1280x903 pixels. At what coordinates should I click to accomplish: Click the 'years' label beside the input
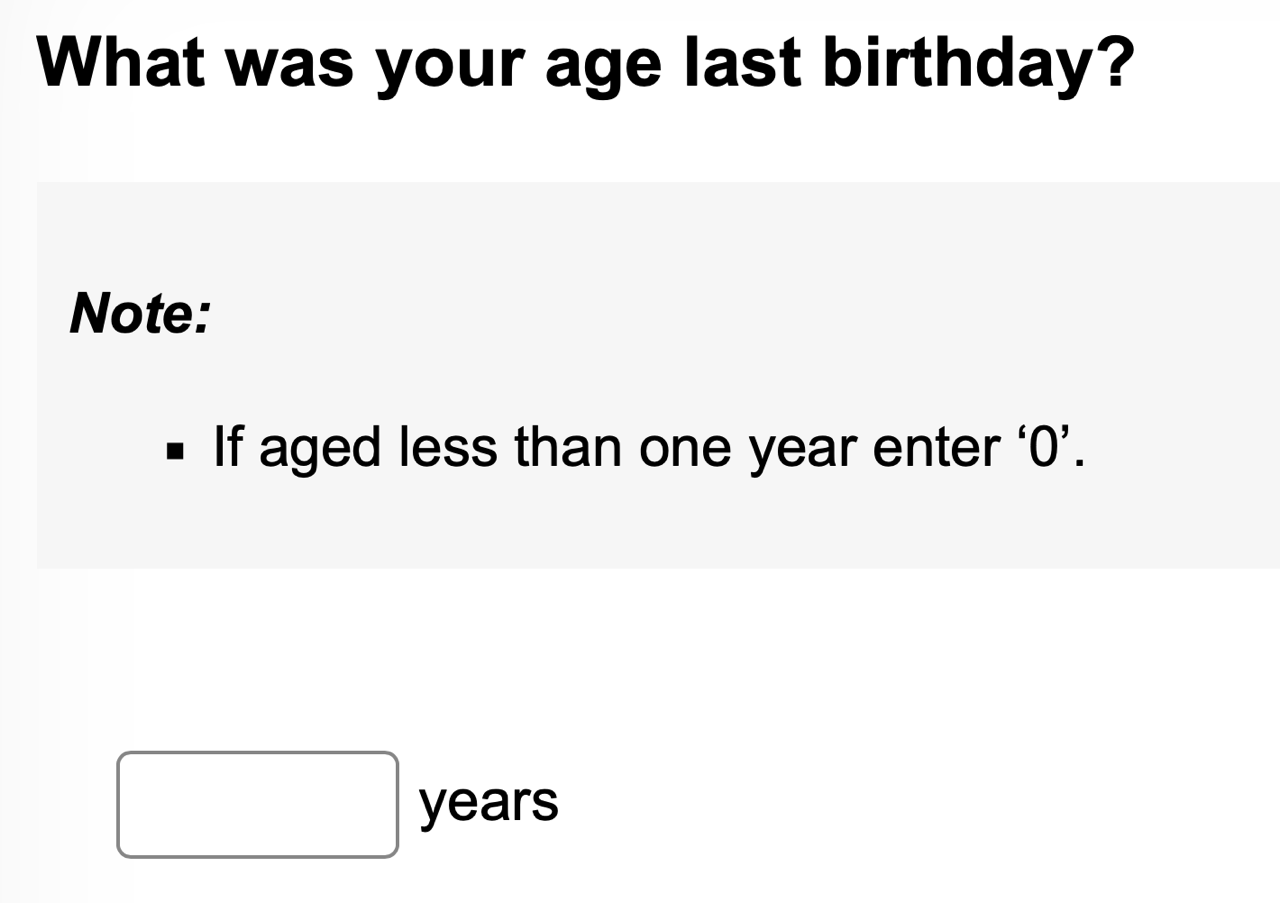point(489,802)
